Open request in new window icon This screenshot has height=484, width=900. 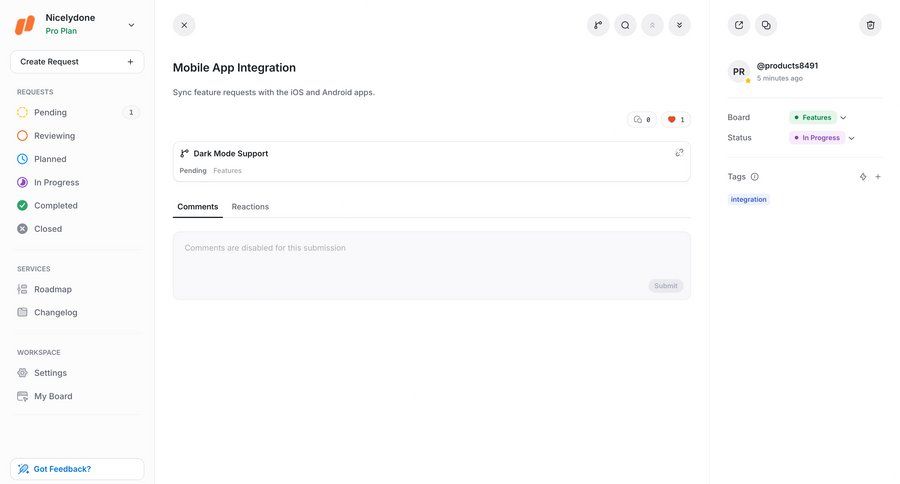(x=739, y=25)
